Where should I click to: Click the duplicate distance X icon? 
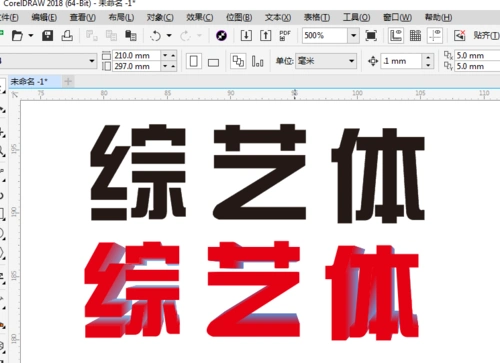(448, 55)
